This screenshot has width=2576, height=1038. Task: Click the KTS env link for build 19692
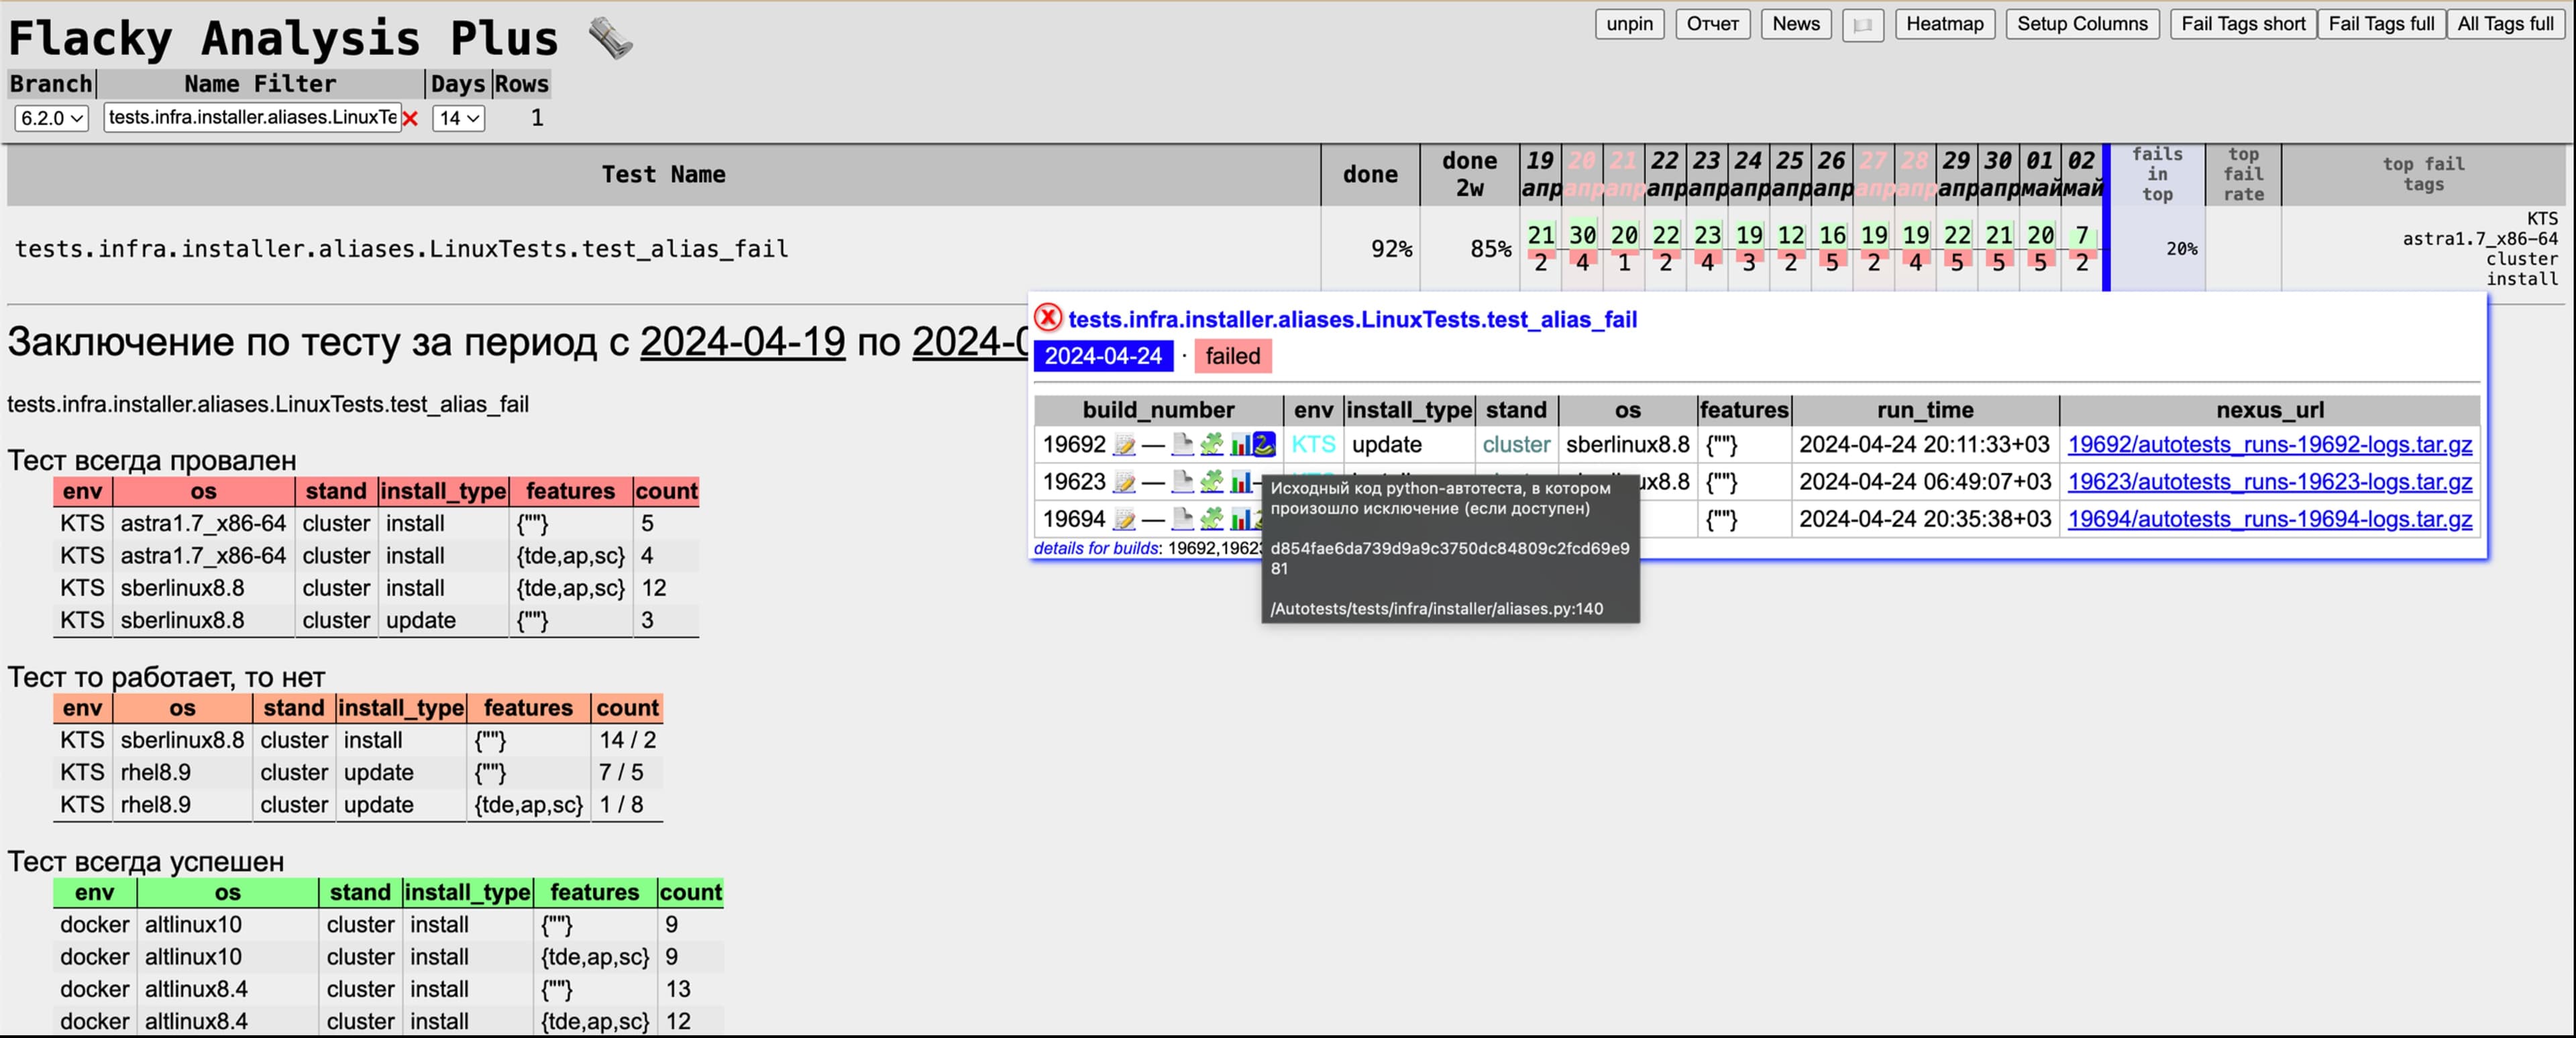coord(1313,445)
